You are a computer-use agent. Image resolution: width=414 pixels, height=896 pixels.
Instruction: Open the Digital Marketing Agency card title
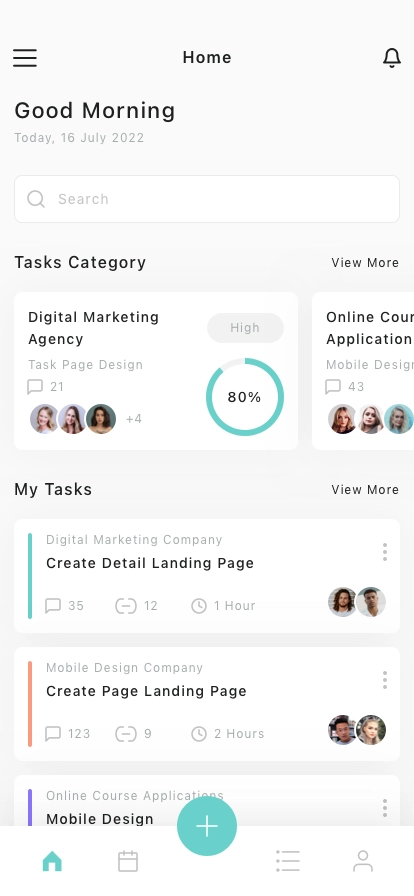click(x=94, y=328)
